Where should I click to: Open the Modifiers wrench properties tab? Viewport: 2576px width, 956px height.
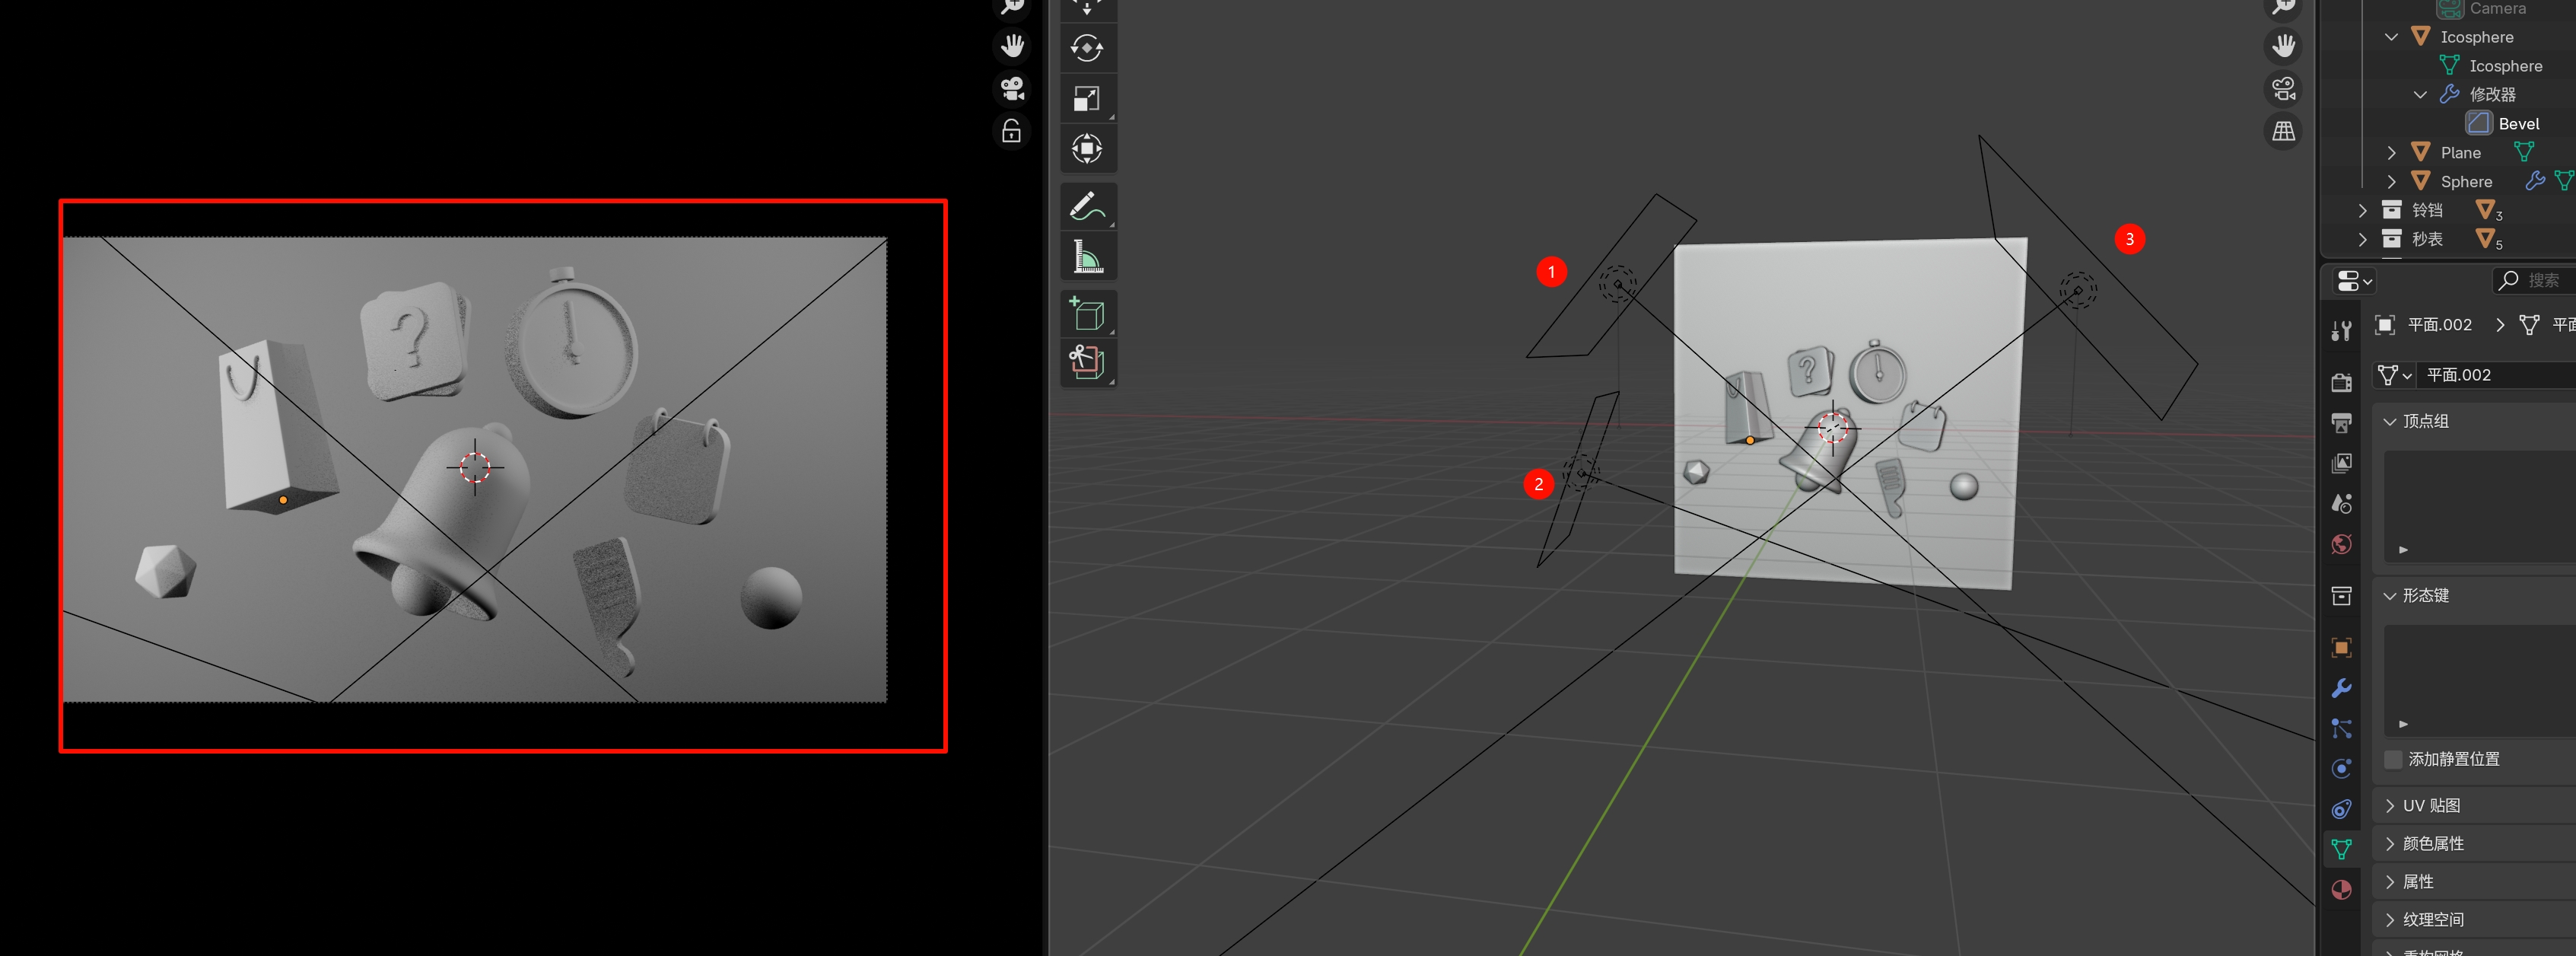2341,688
